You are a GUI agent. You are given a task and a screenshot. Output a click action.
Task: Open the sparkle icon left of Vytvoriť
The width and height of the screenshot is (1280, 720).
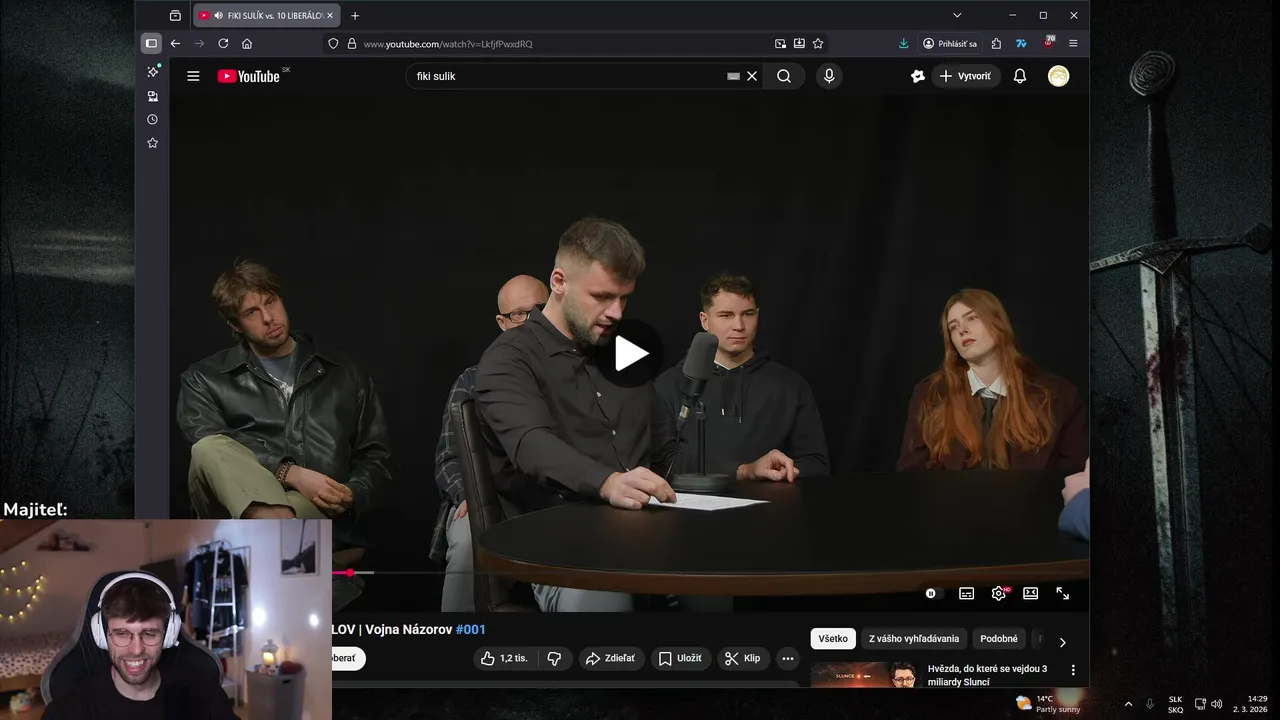(x=917, y=76)
